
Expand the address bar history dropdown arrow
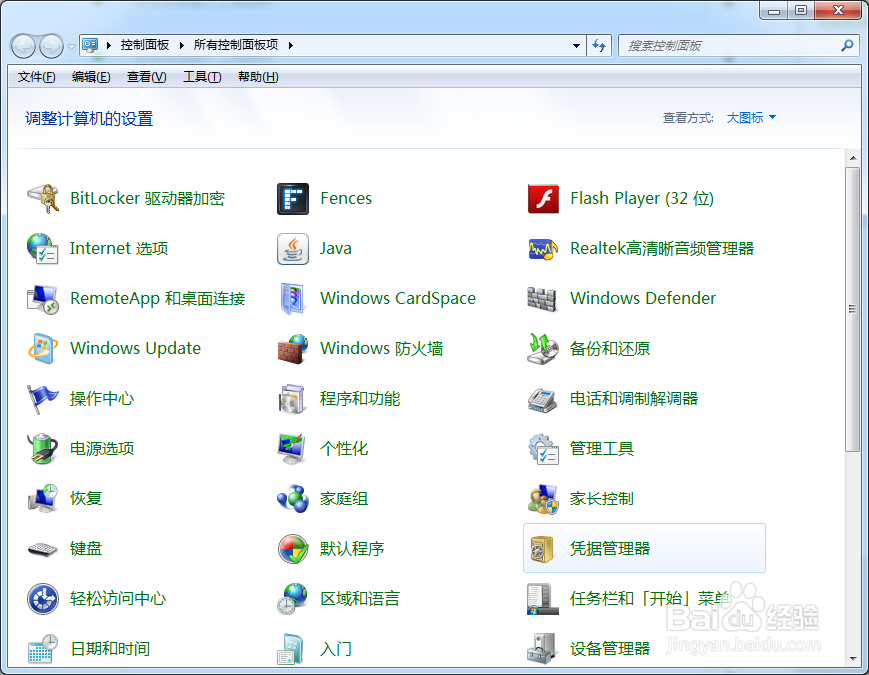(576, 45)
